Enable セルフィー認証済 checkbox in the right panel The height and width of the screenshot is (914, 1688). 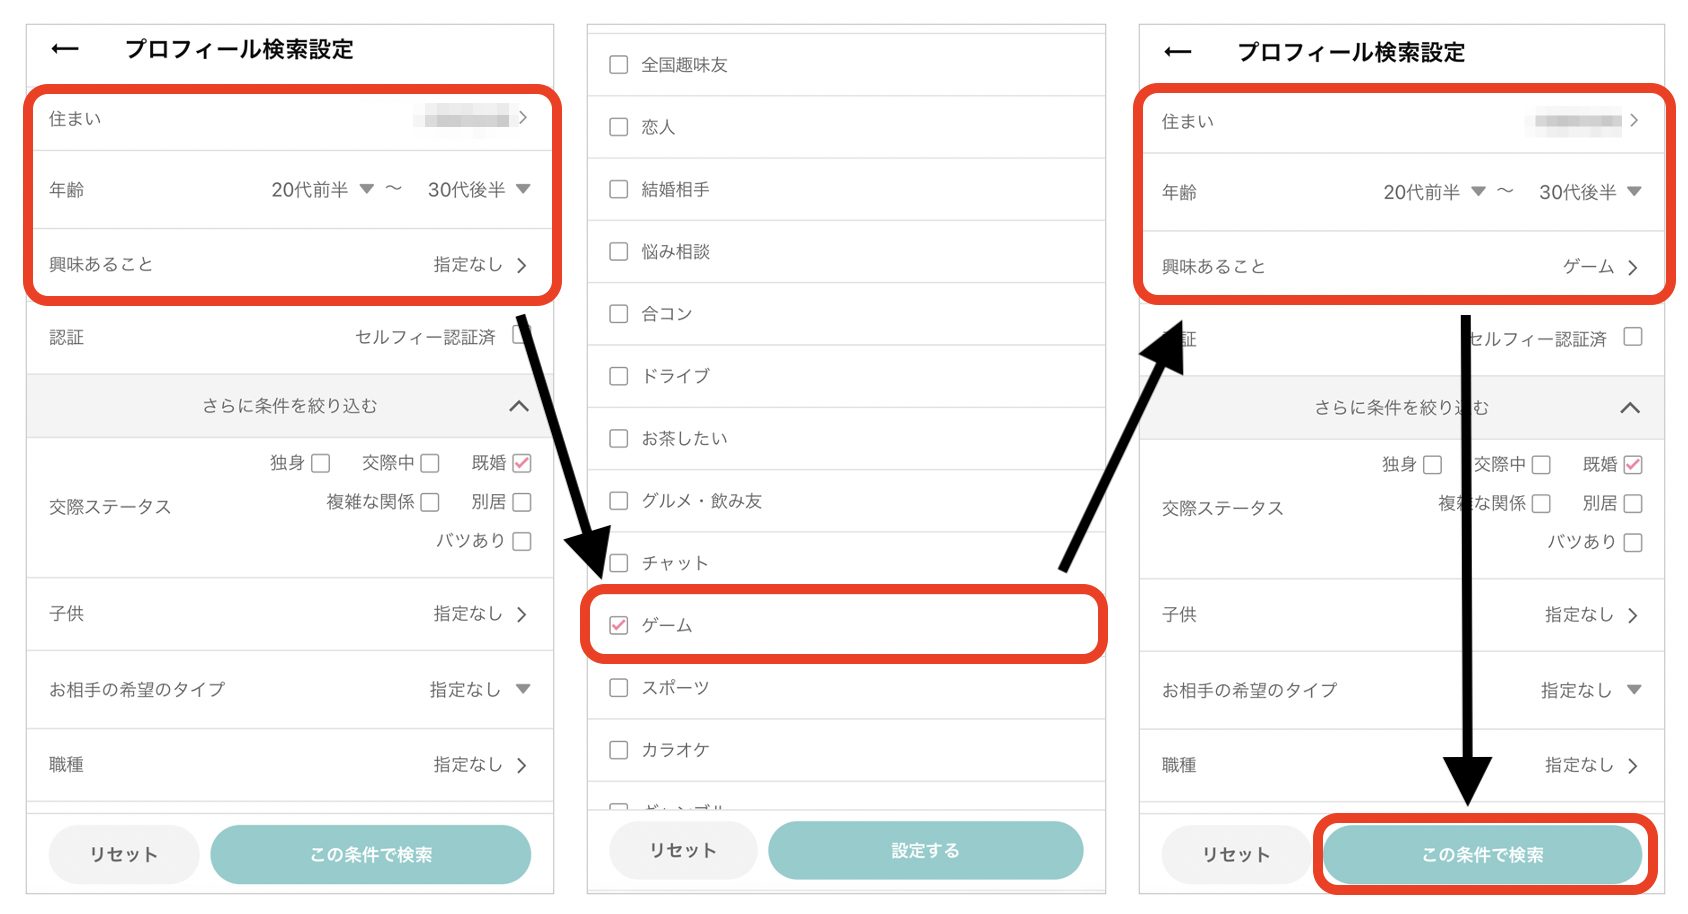click(x=1633, y=337)
